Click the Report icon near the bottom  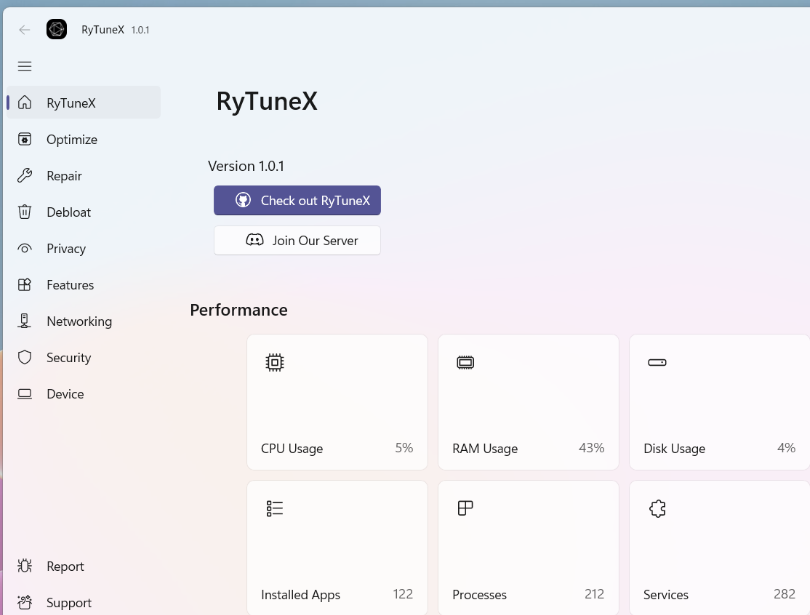(x=24, y=566)
